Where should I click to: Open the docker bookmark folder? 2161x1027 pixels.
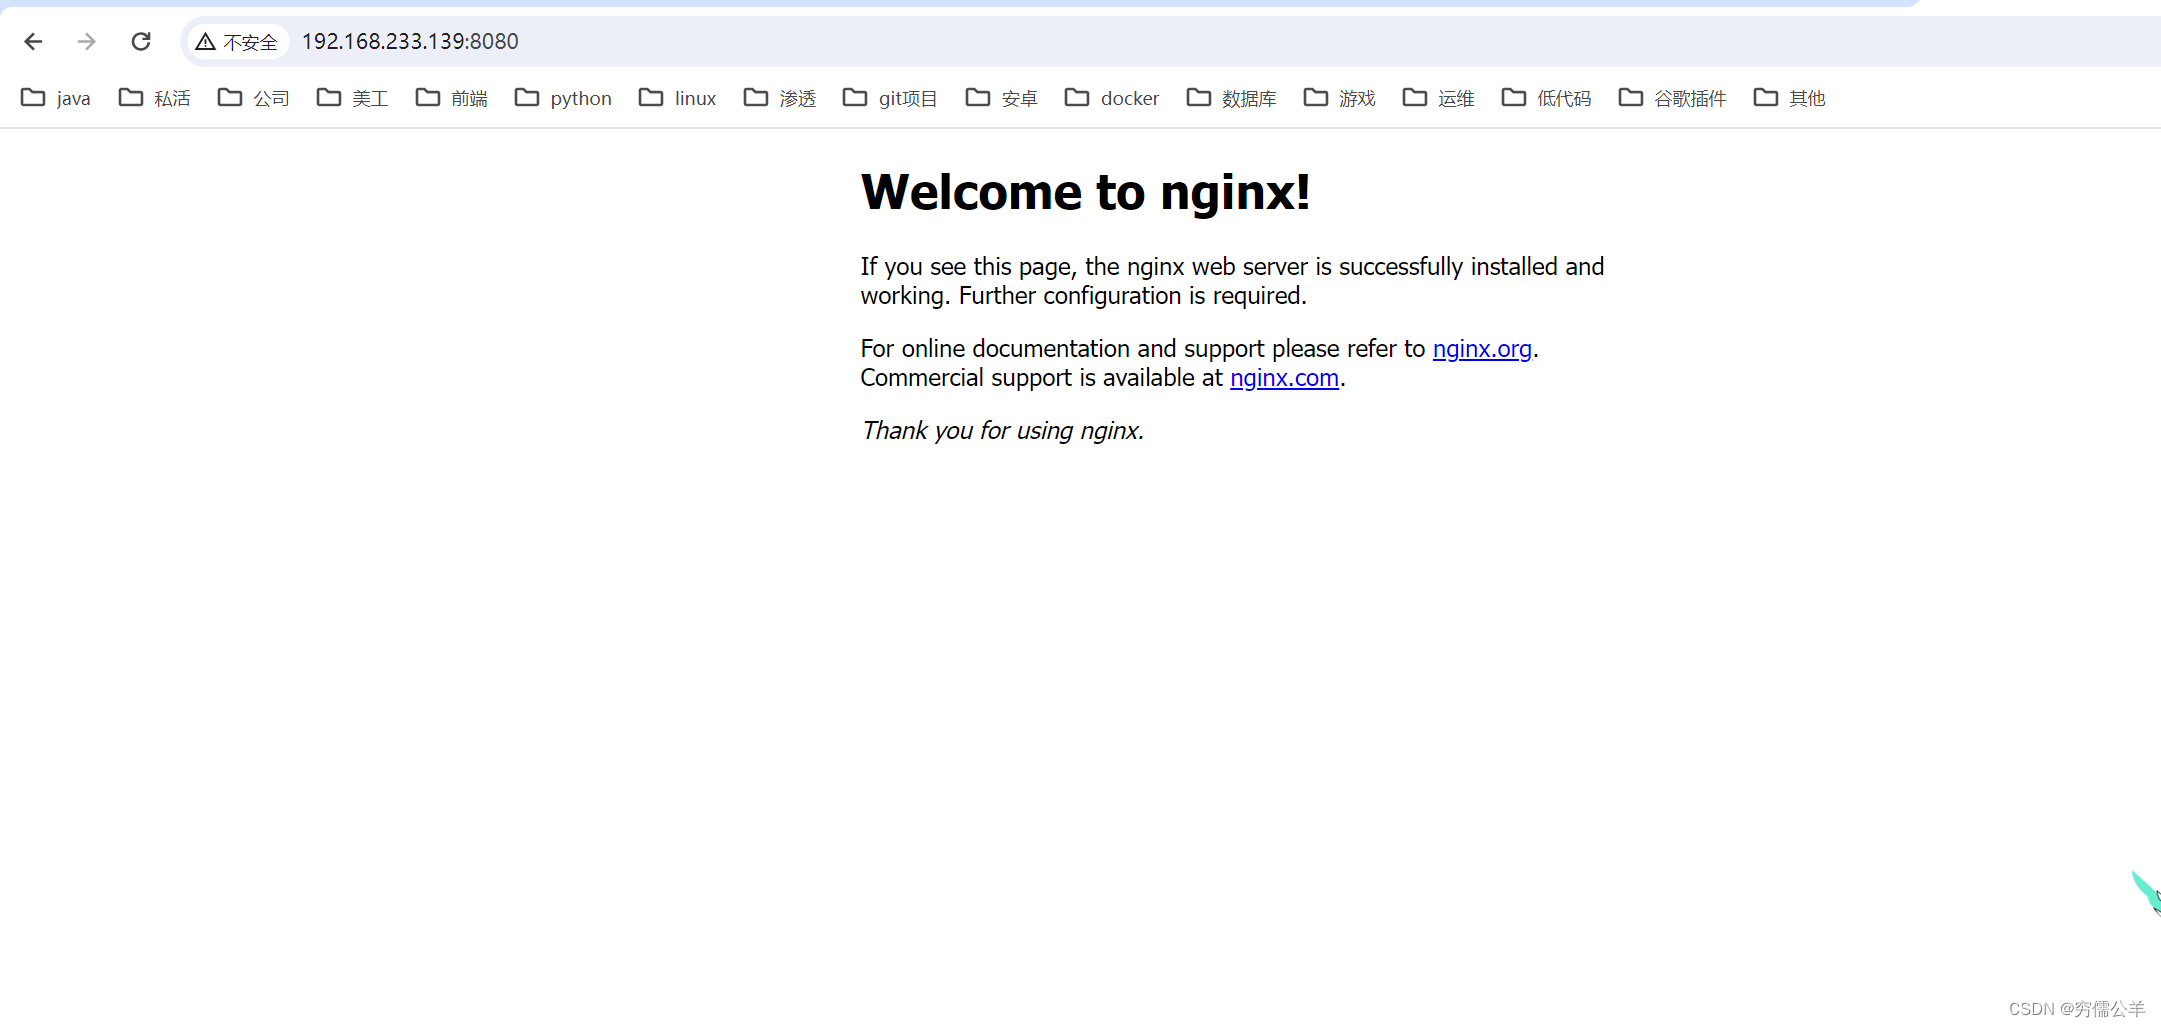point(1112,98)
